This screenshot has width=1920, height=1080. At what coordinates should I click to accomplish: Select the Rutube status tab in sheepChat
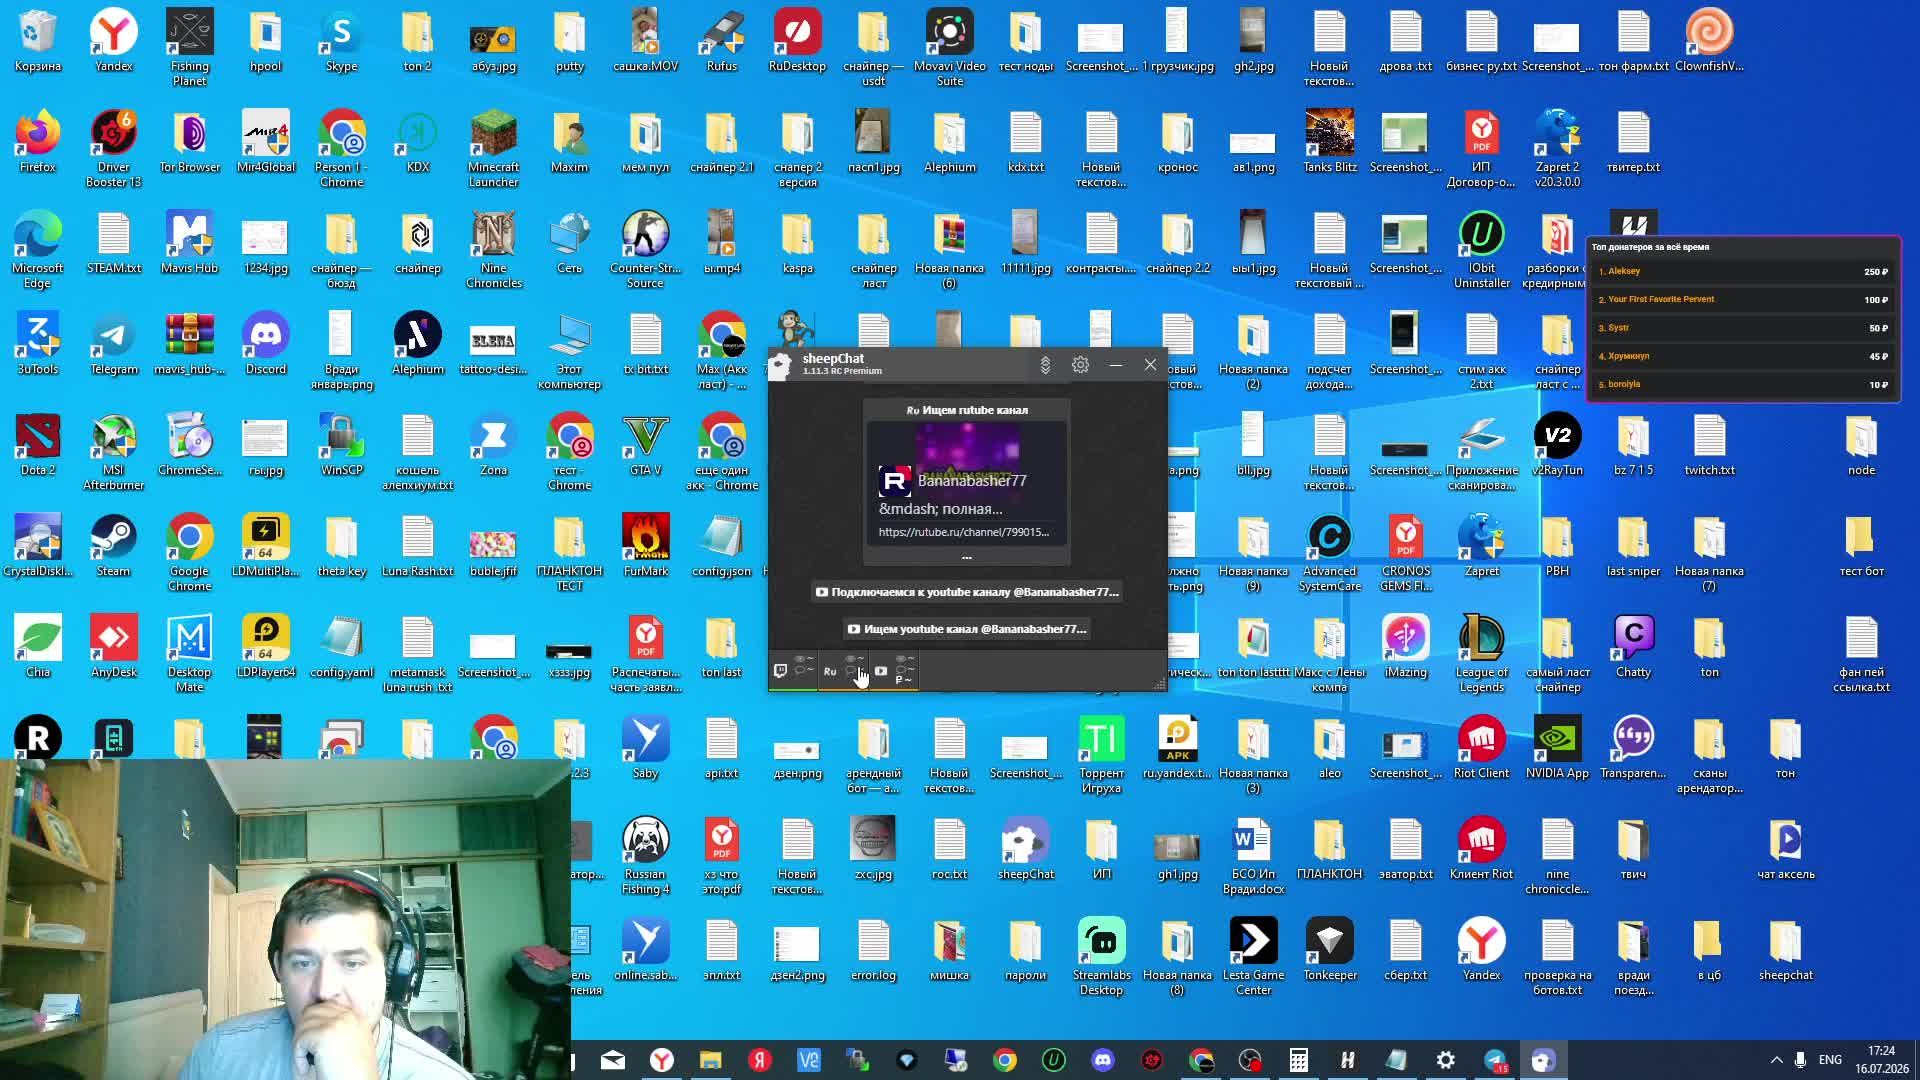tap(842, 671)
